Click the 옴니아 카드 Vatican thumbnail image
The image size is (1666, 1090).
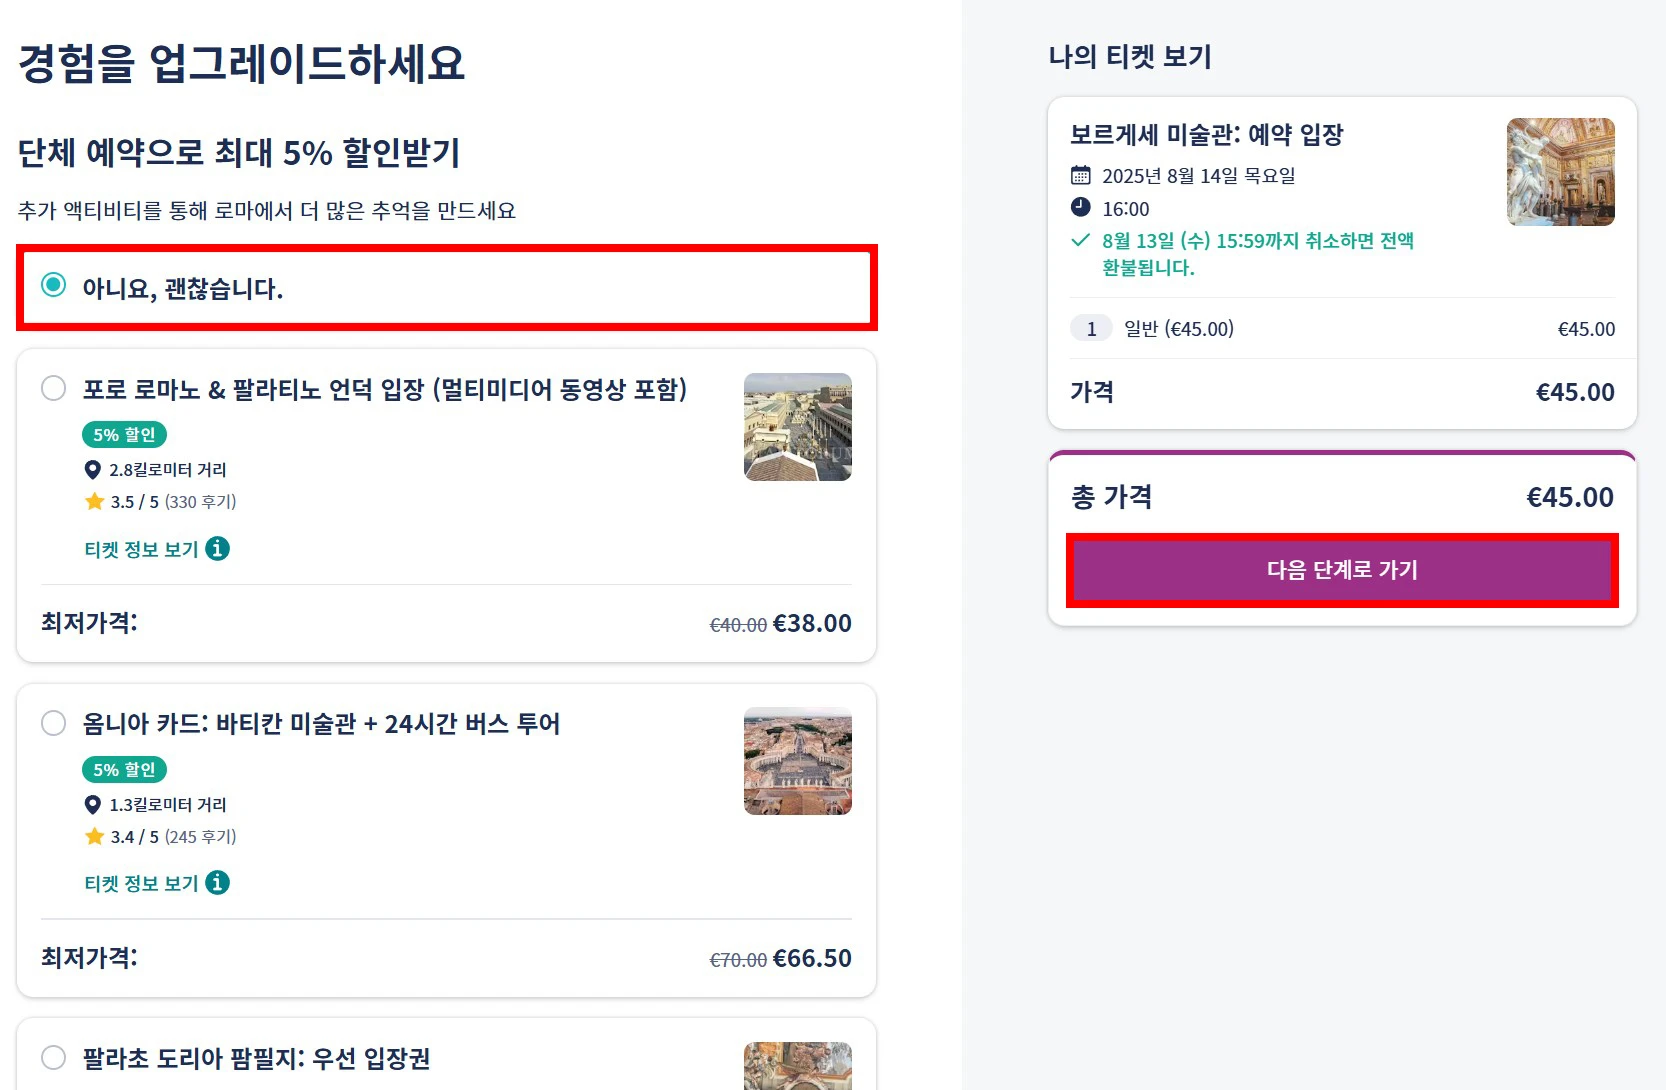797,761
